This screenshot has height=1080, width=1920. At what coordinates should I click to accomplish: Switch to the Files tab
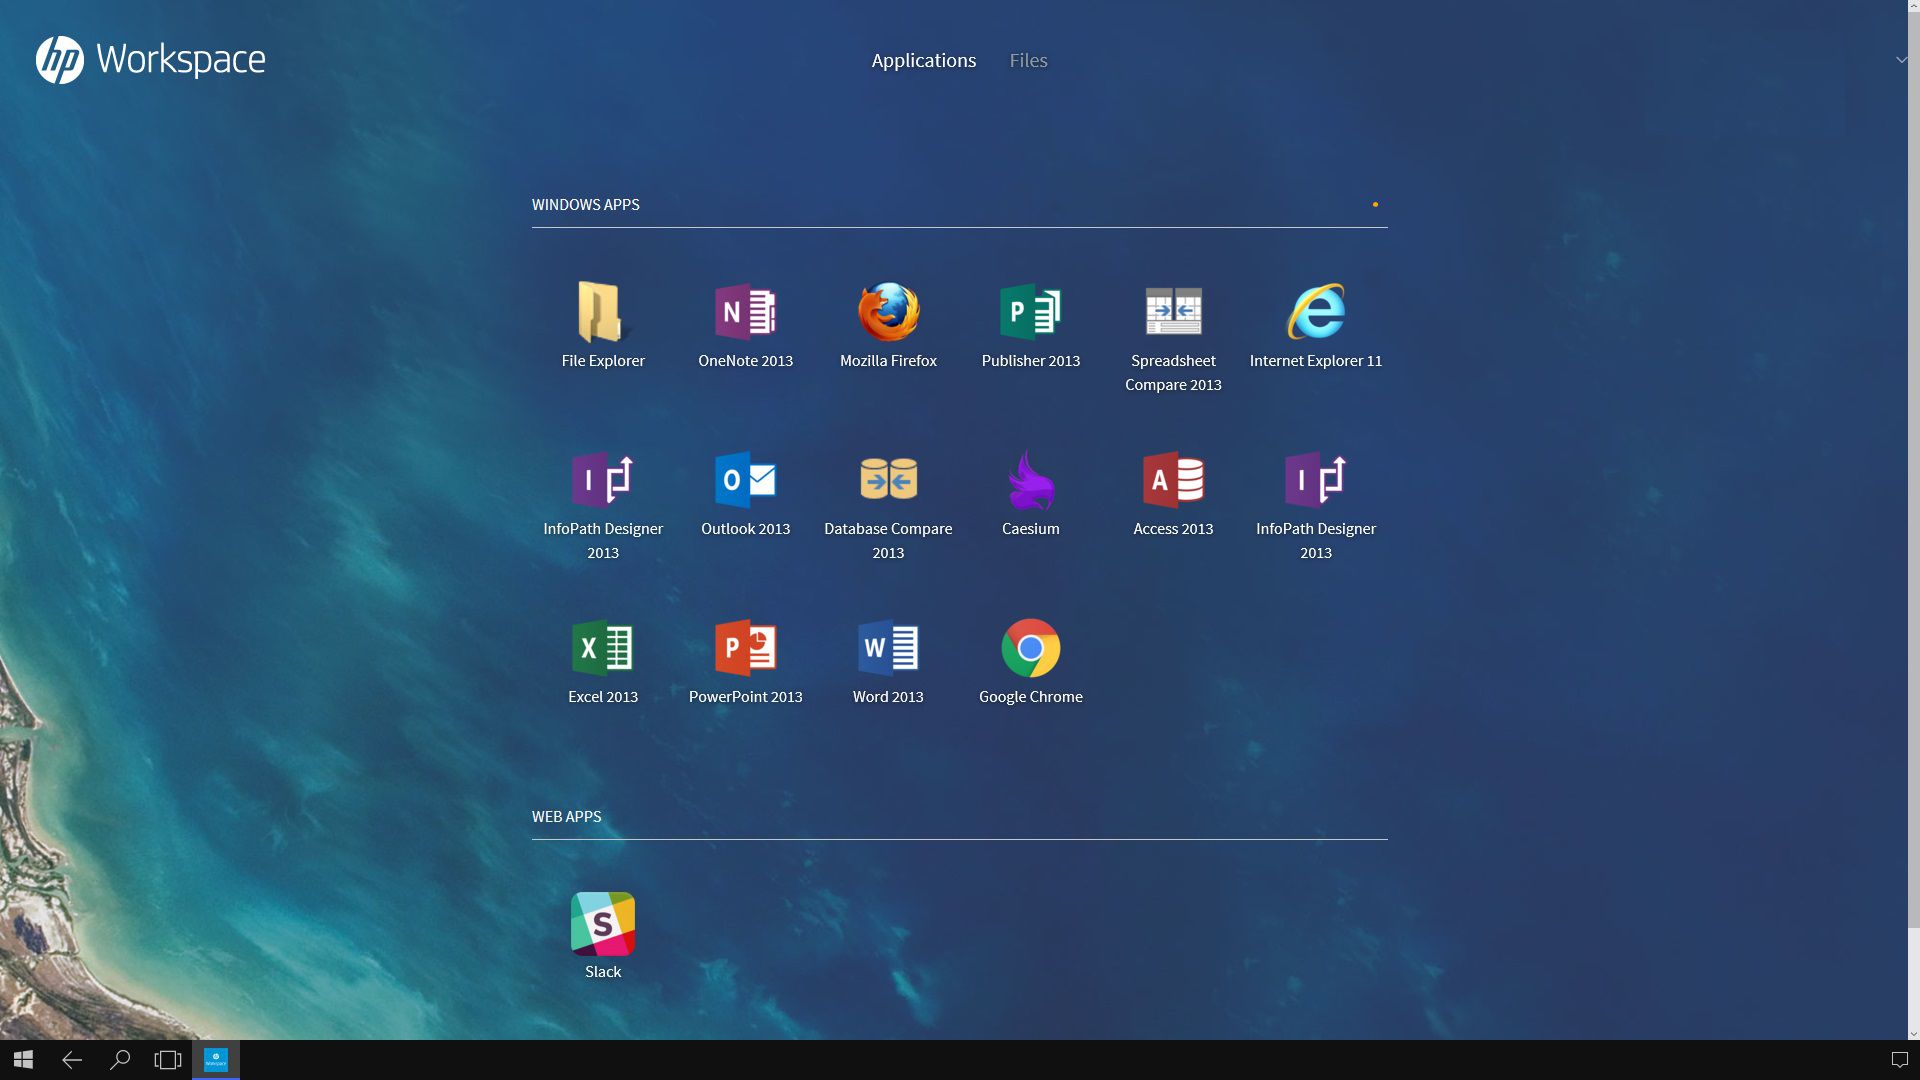tap(1028, 60)
